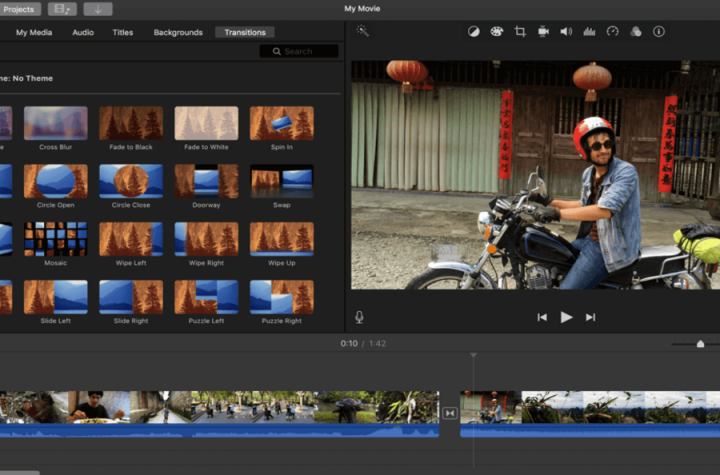Select the Wipe Up transition
Image resolution: width=720 pixels, height=475 pixels.
tap(281, 239)
